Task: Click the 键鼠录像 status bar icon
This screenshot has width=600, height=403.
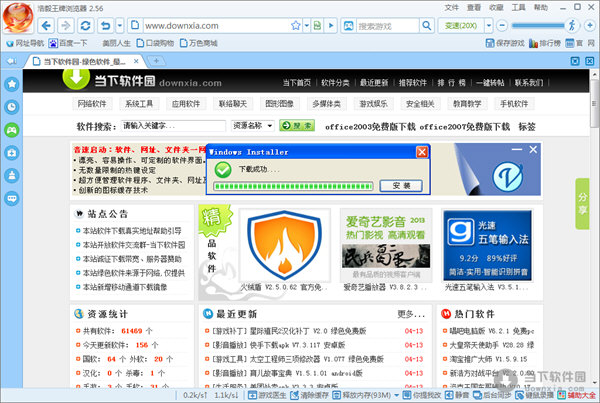Action: pyautogui.click(x=535, y=395)
